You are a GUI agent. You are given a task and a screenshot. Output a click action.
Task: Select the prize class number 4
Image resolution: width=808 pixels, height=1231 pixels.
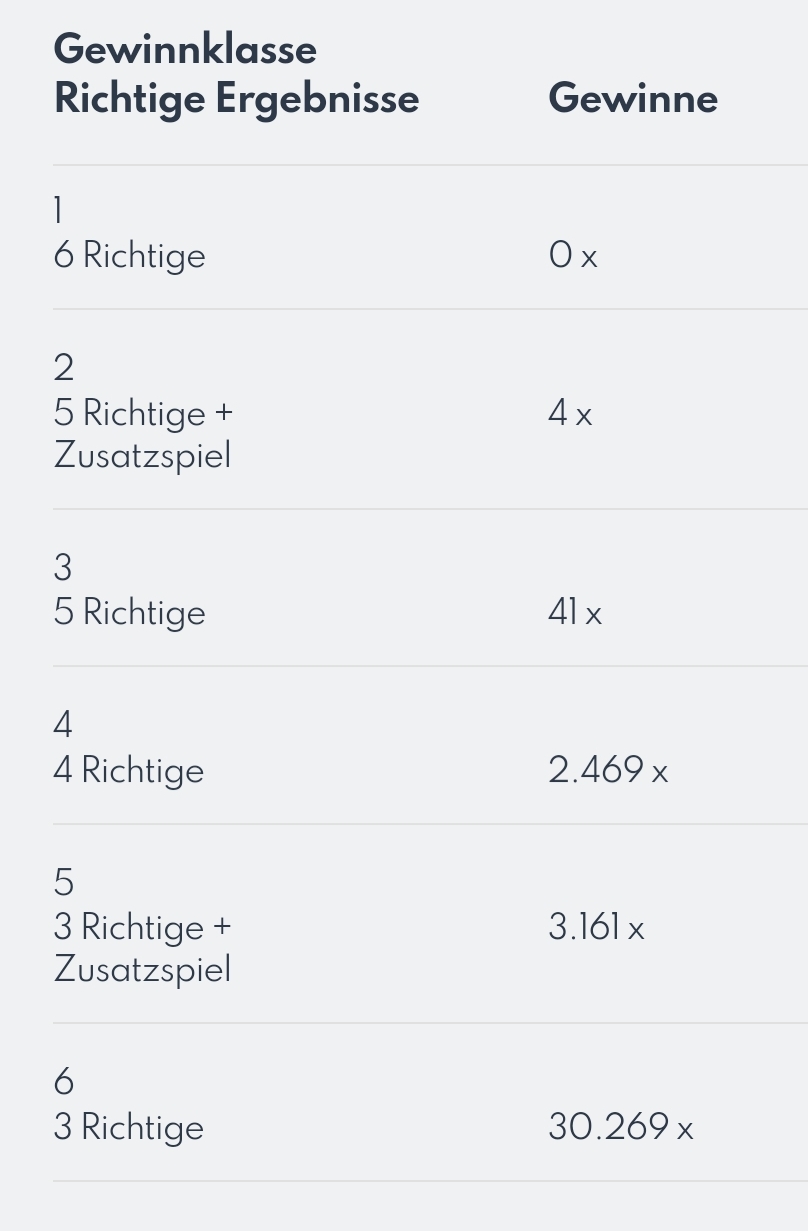(x=63, y=725)
